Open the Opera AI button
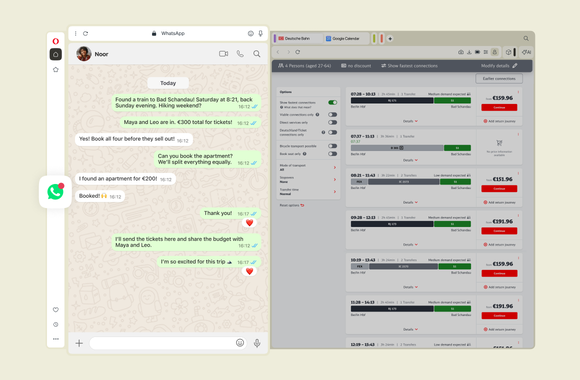This screenshot has width=580, height=380. [x=526, y=52]
